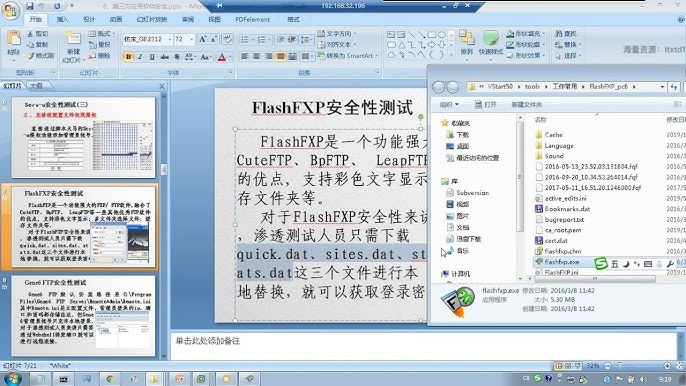The height and width of the screenshot is (386, 686).
Task: Open the font size dropdown showing 72
Action: (192, 39)
